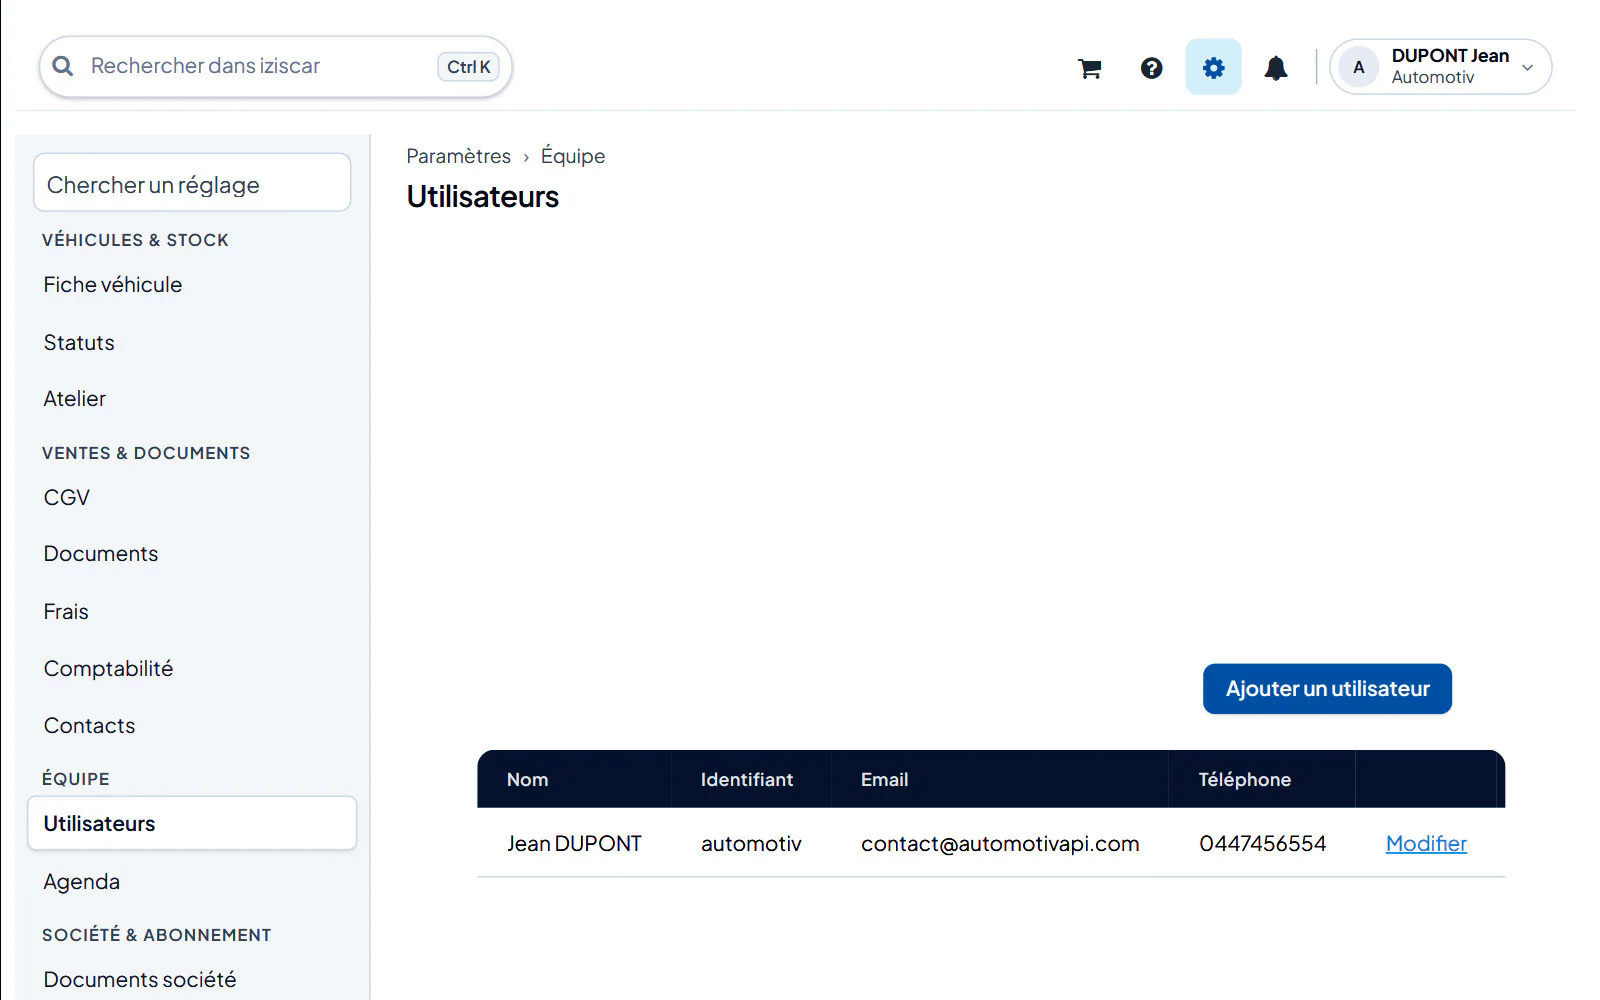Click the contact@automotivapi.com email cell
Screen dimensions: 1600x1000
tap(1000, 844)
